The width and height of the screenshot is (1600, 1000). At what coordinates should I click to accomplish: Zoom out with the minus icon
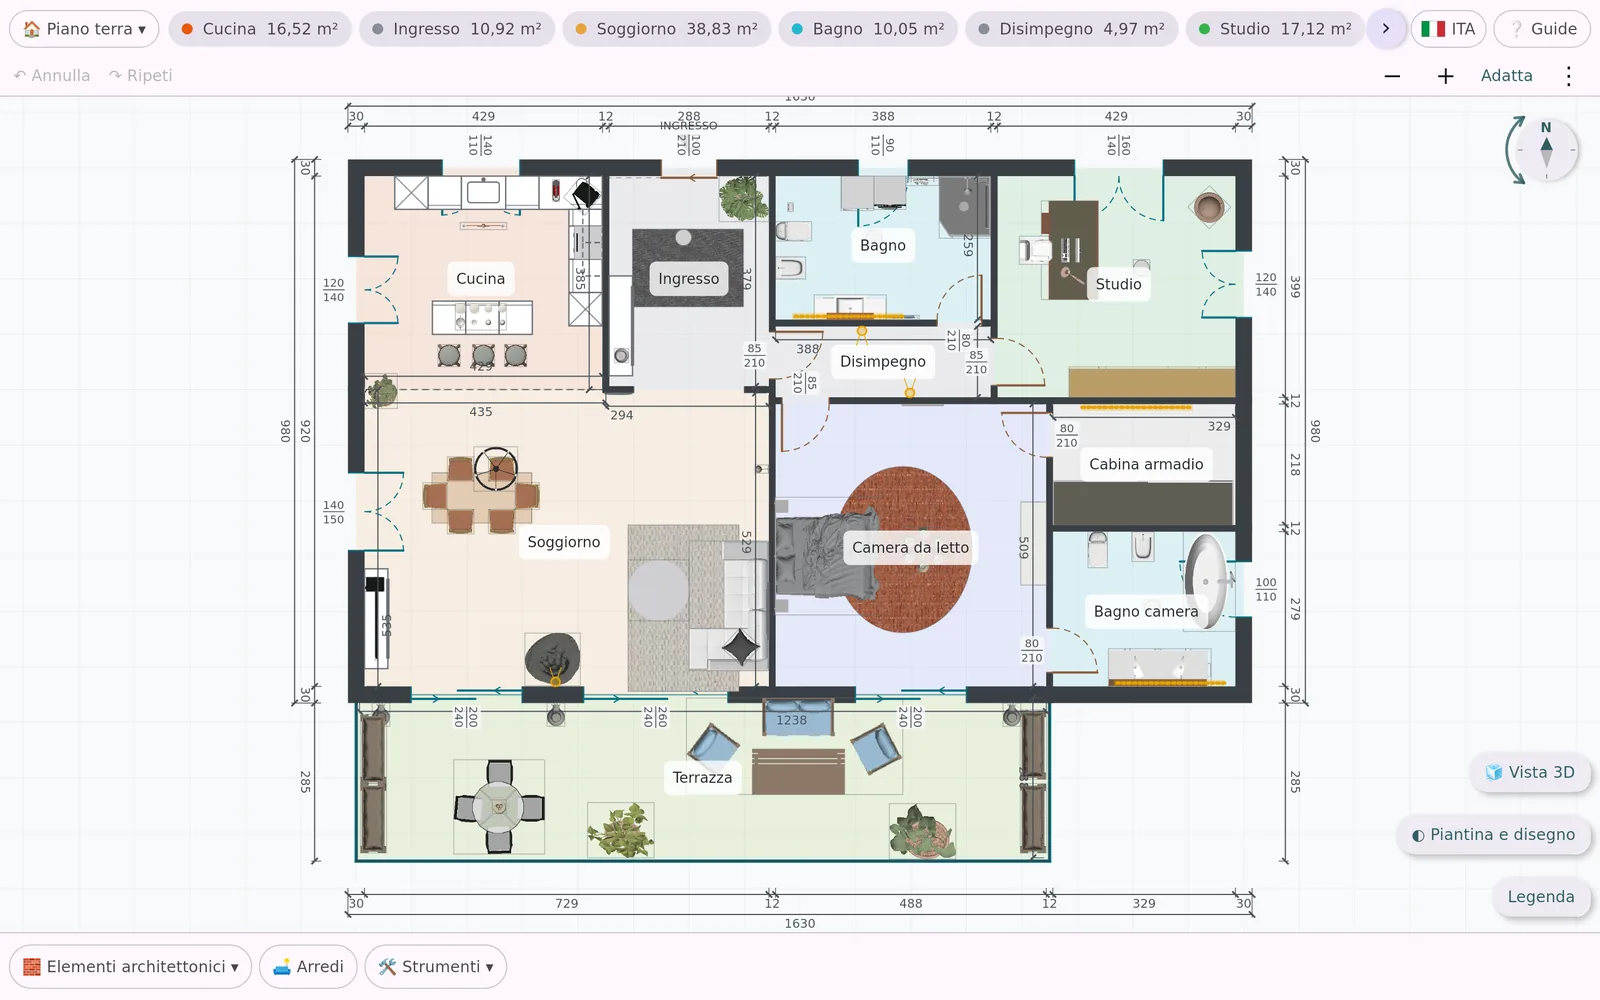click(x=1392, y=76)
